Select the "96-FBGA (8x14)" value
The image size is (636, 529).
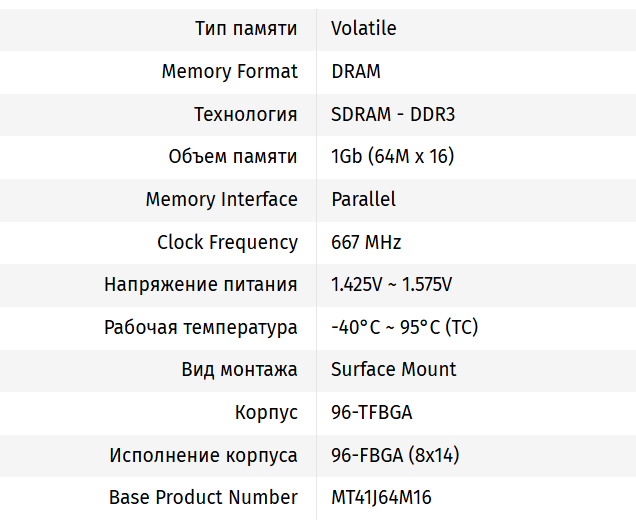(395, 455)
